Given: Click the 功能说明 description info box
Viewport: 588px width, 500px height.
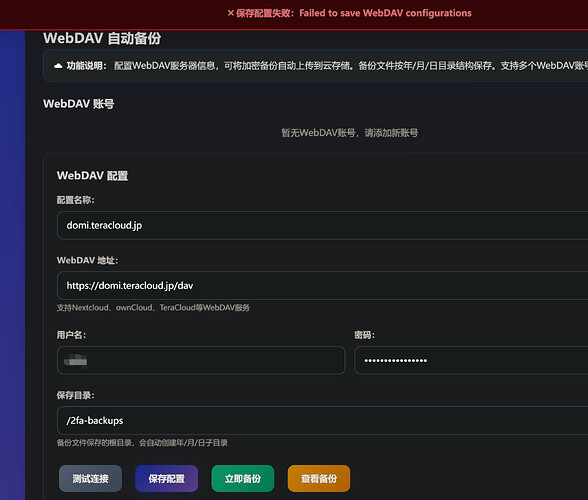Looking at the screenshot, I should 316,66.
